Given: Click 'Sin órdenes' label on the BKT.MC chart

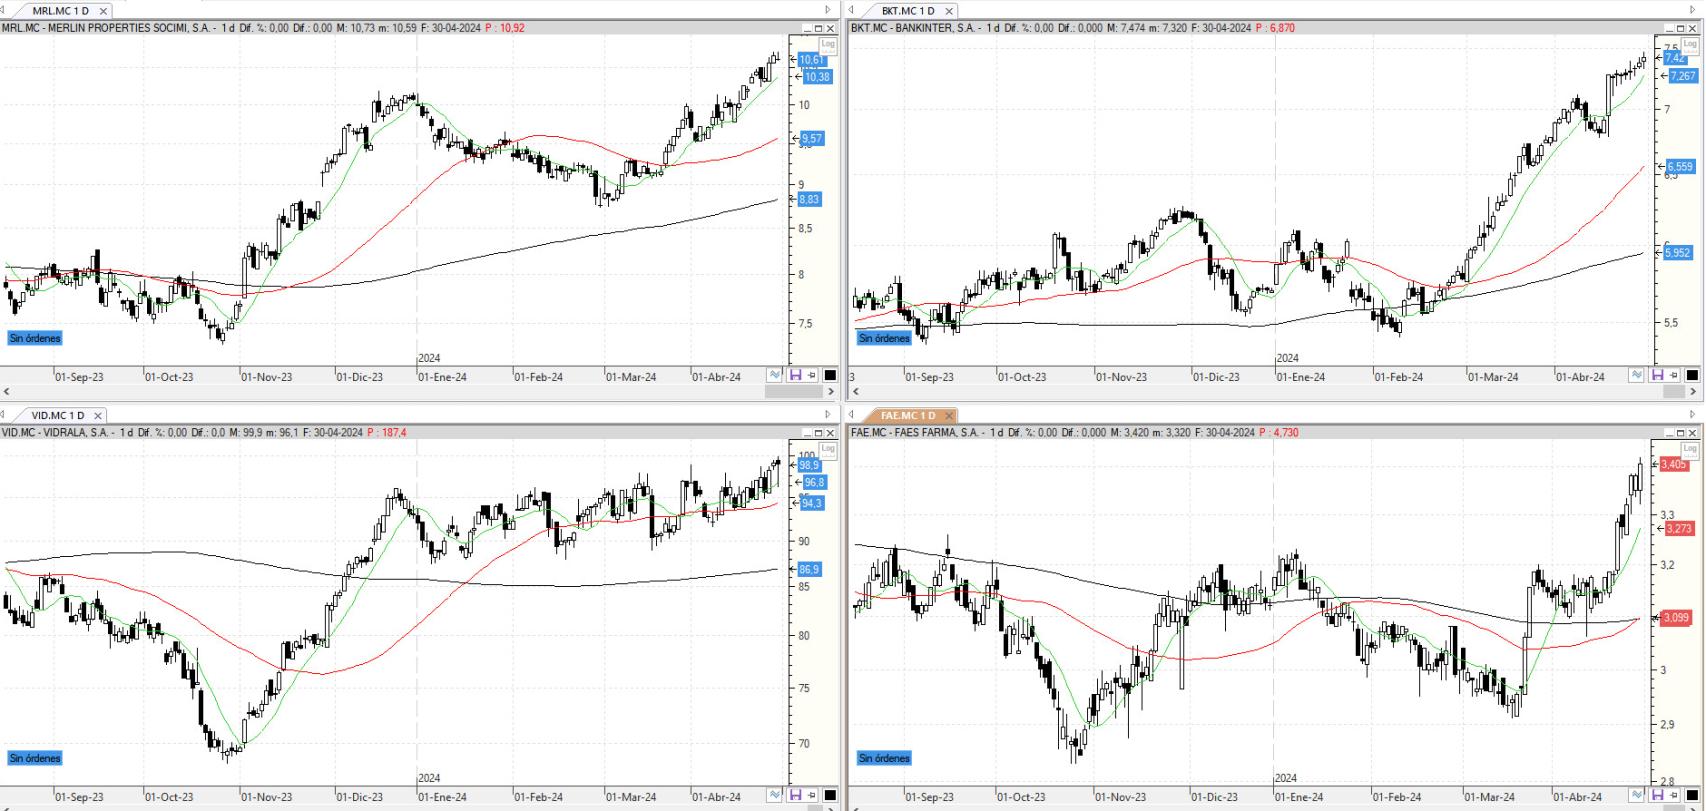Looking at the screenshot, I should coord(884,338).
